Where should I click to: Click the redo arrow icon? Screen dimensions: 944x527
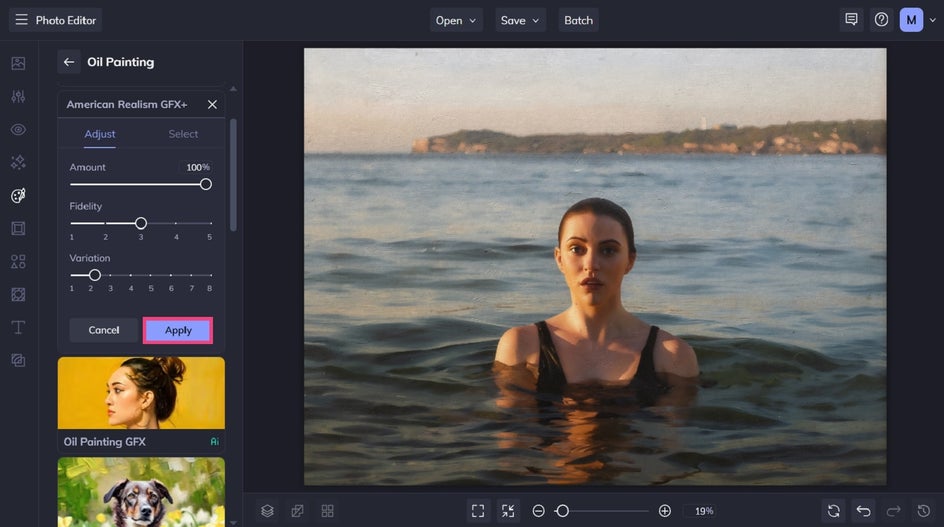coord(893,511)
